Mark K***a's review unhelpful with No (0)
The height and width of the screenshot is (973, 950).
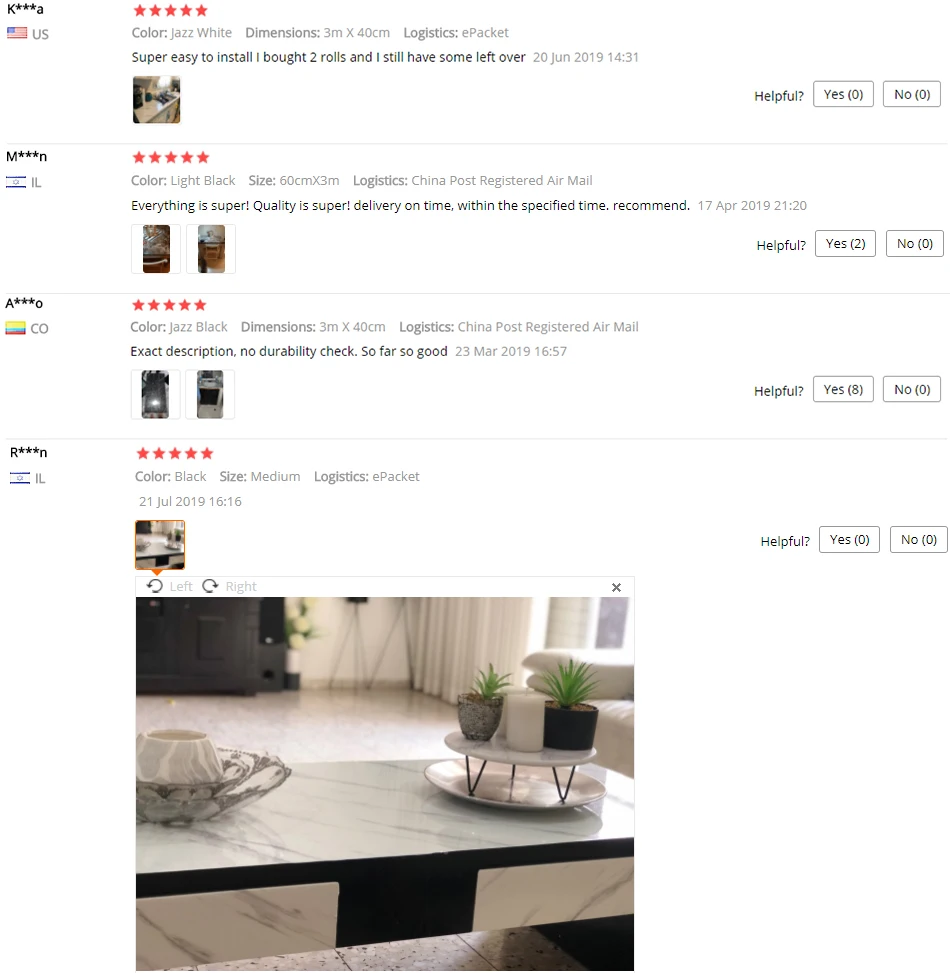coord(912,94)
